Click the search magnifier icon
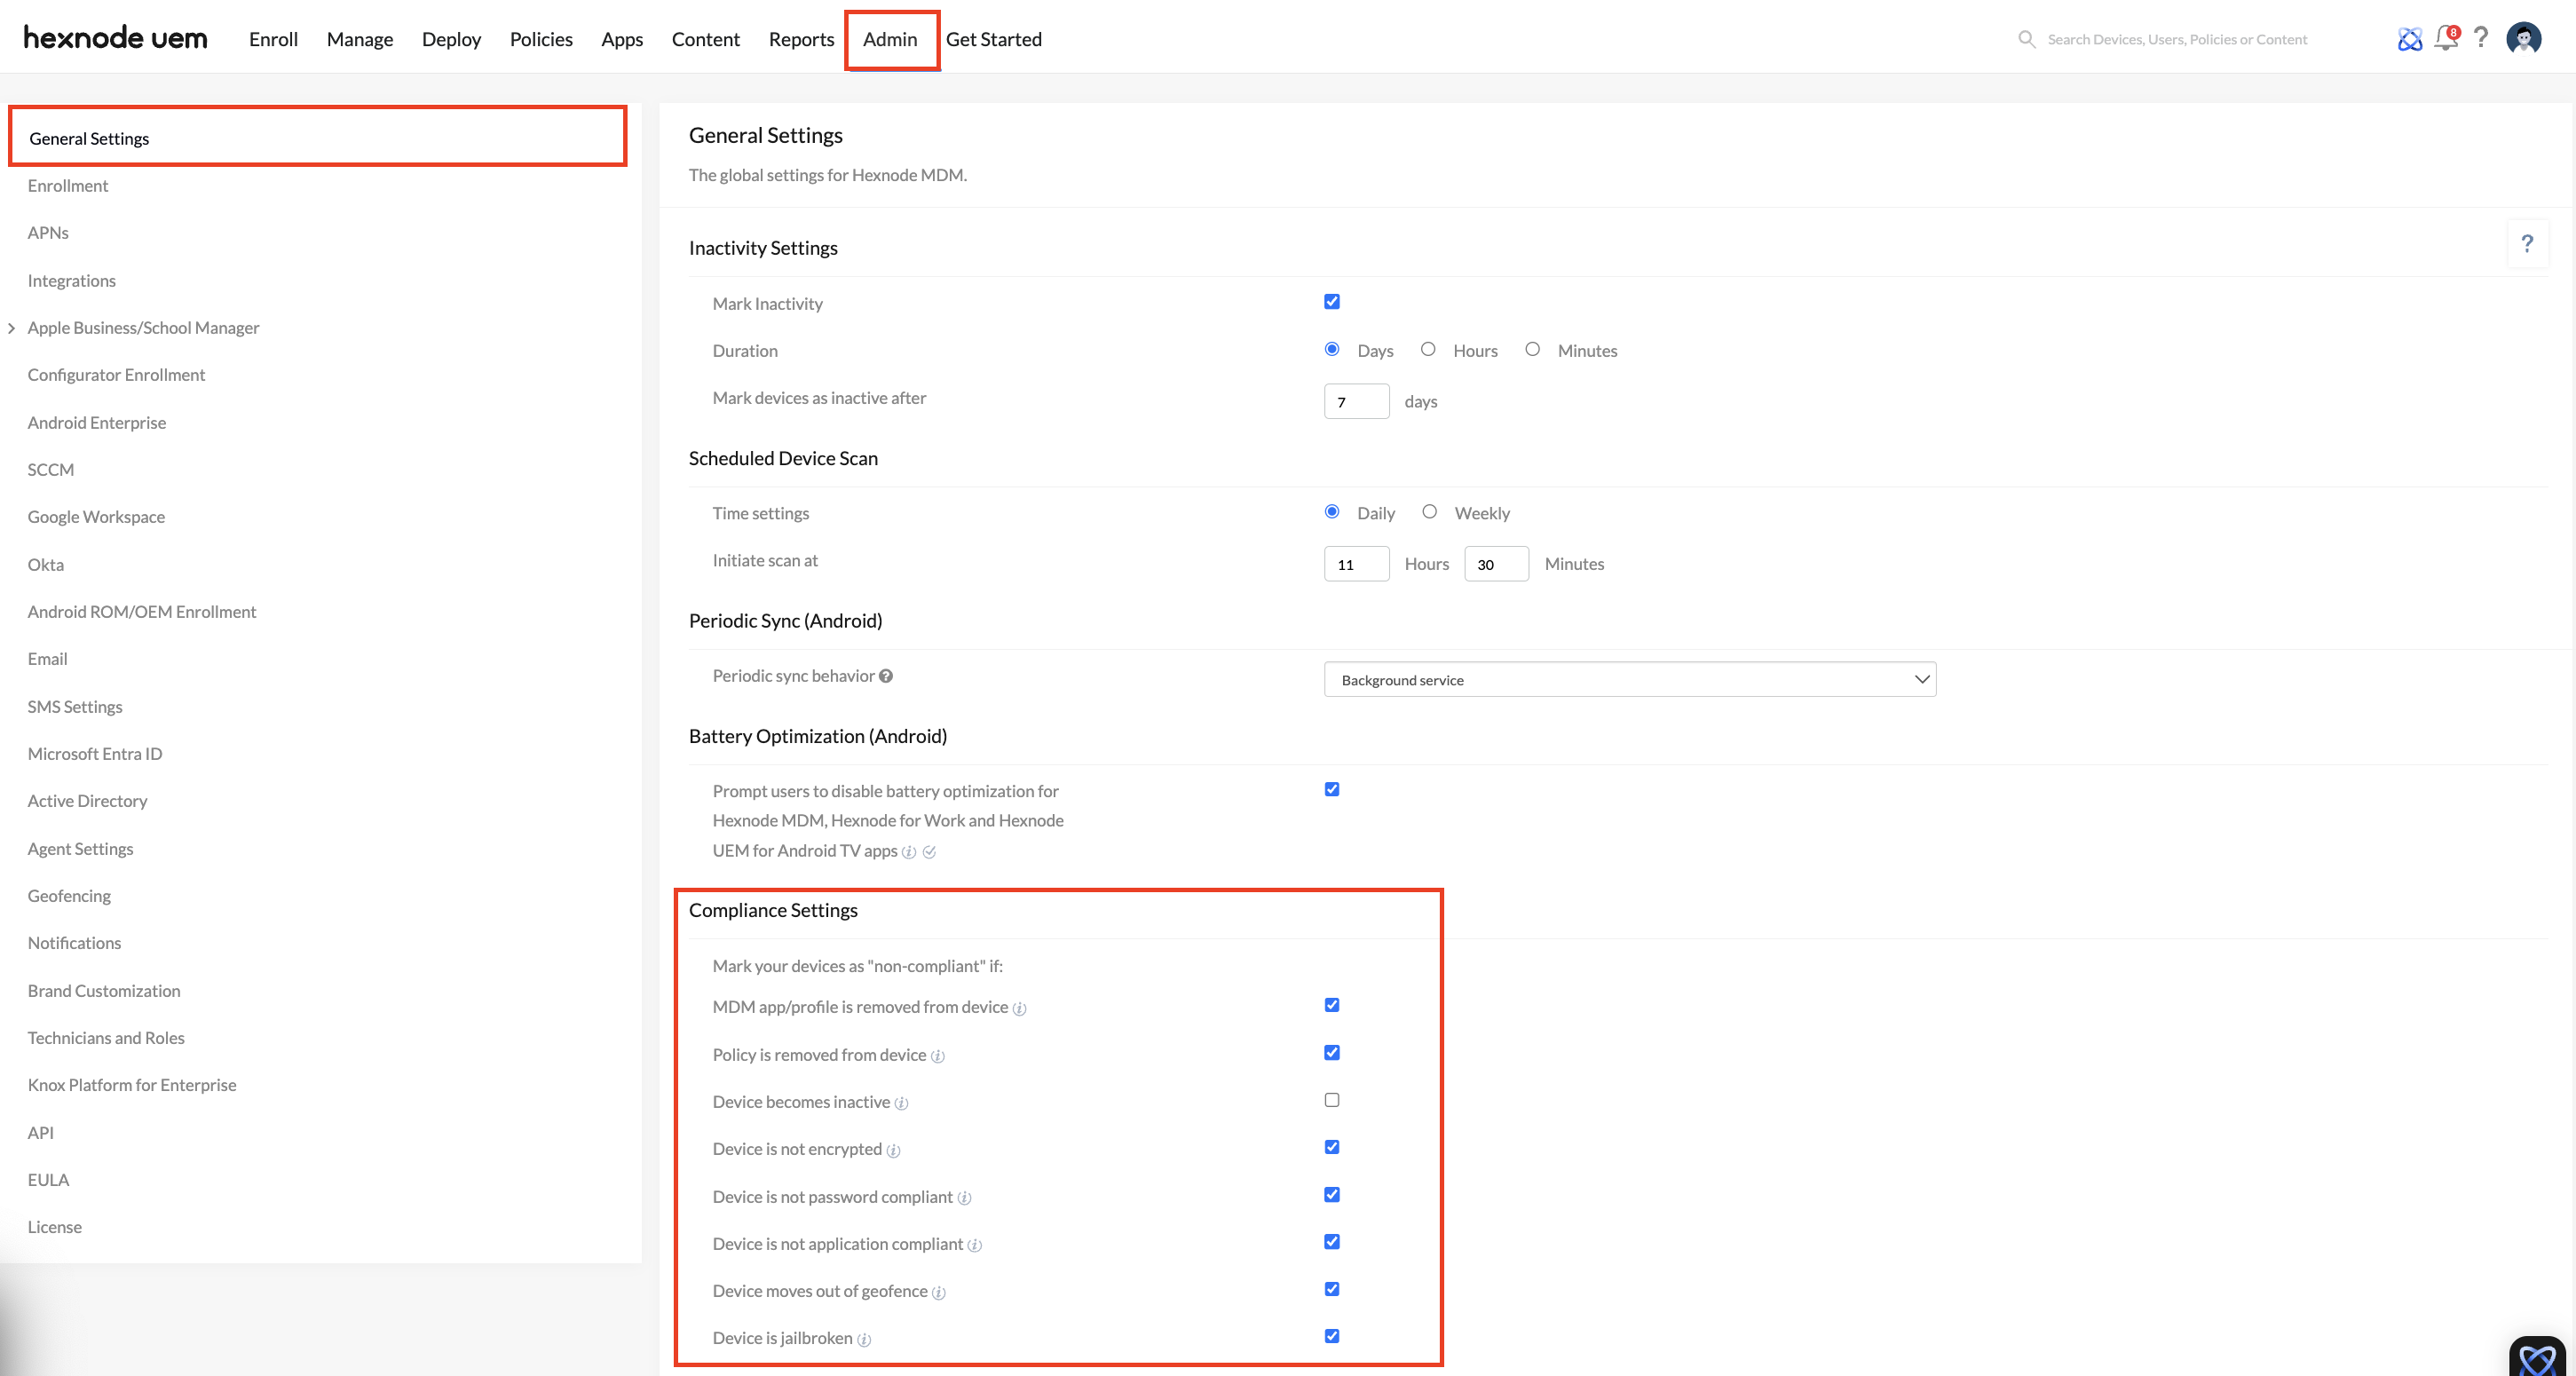Screen dimensions: 2576x1376 click(2026, 39)
